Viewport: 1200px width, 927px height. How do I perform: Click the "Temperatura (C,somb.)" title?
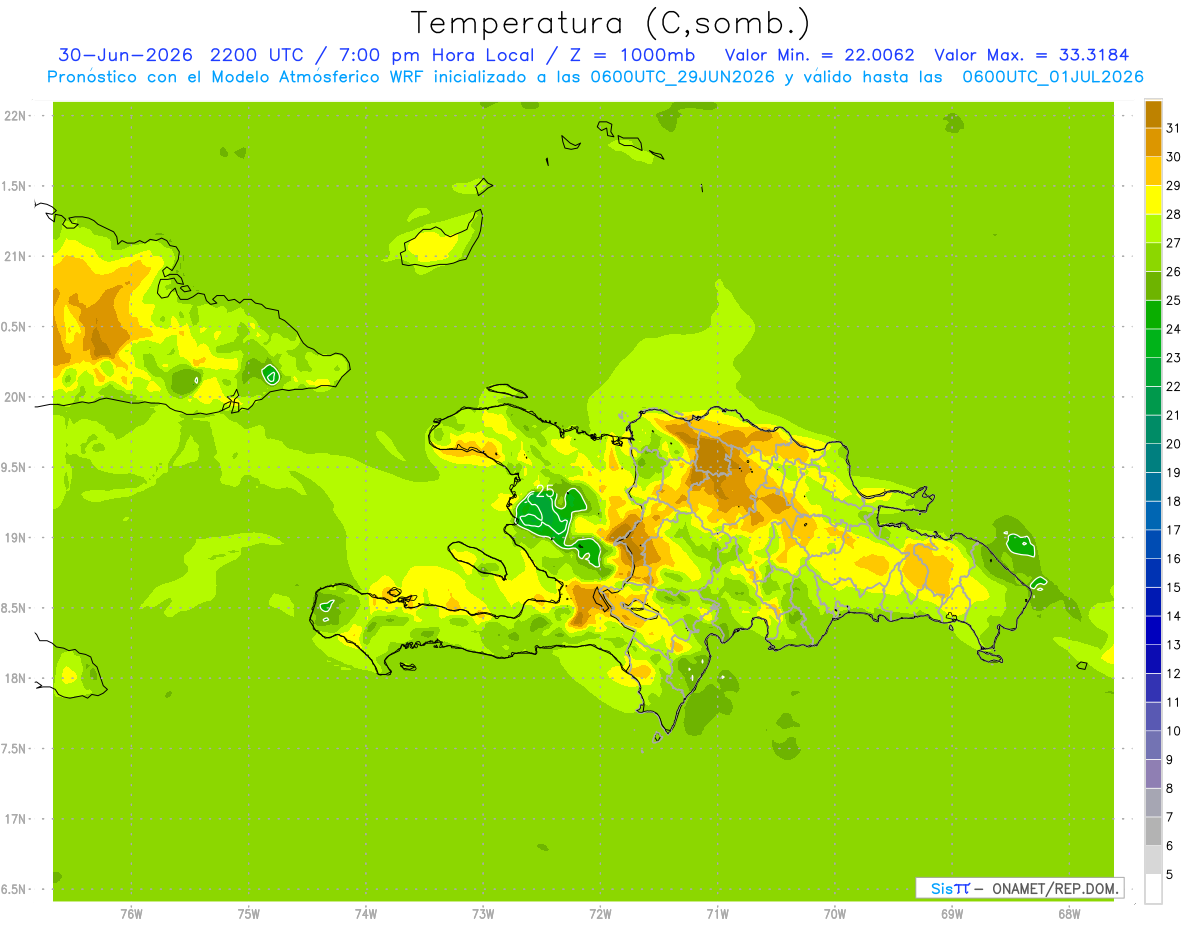pos(611,22)
